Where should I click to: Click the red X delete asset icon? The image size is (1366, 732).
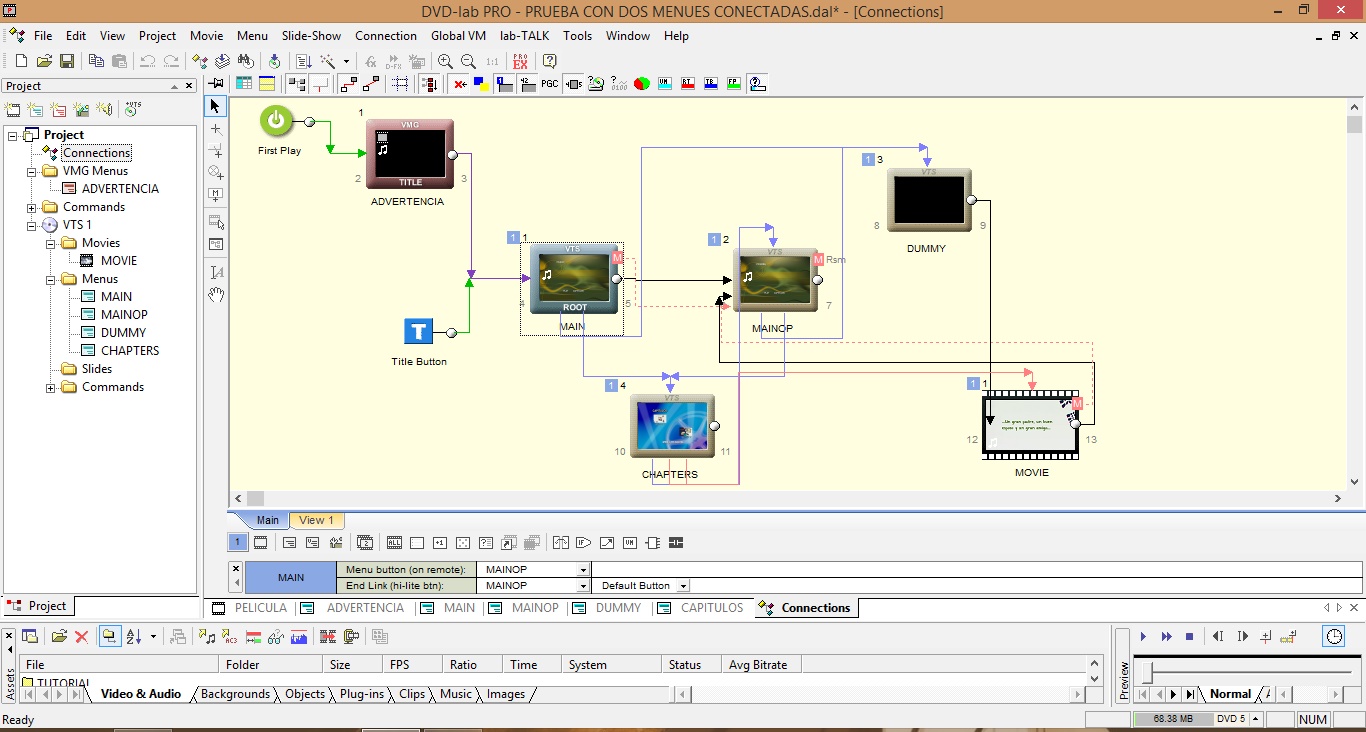[x=82, y=637]
